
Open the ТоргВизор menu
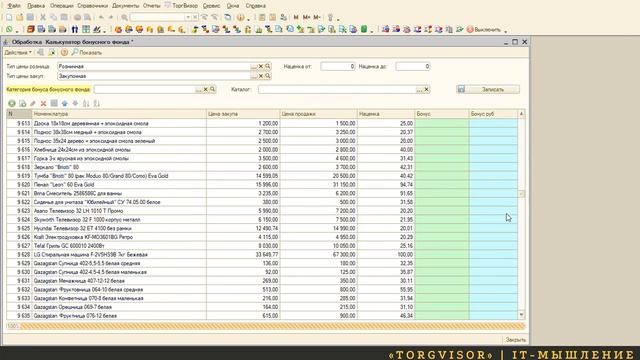[181, 6]
